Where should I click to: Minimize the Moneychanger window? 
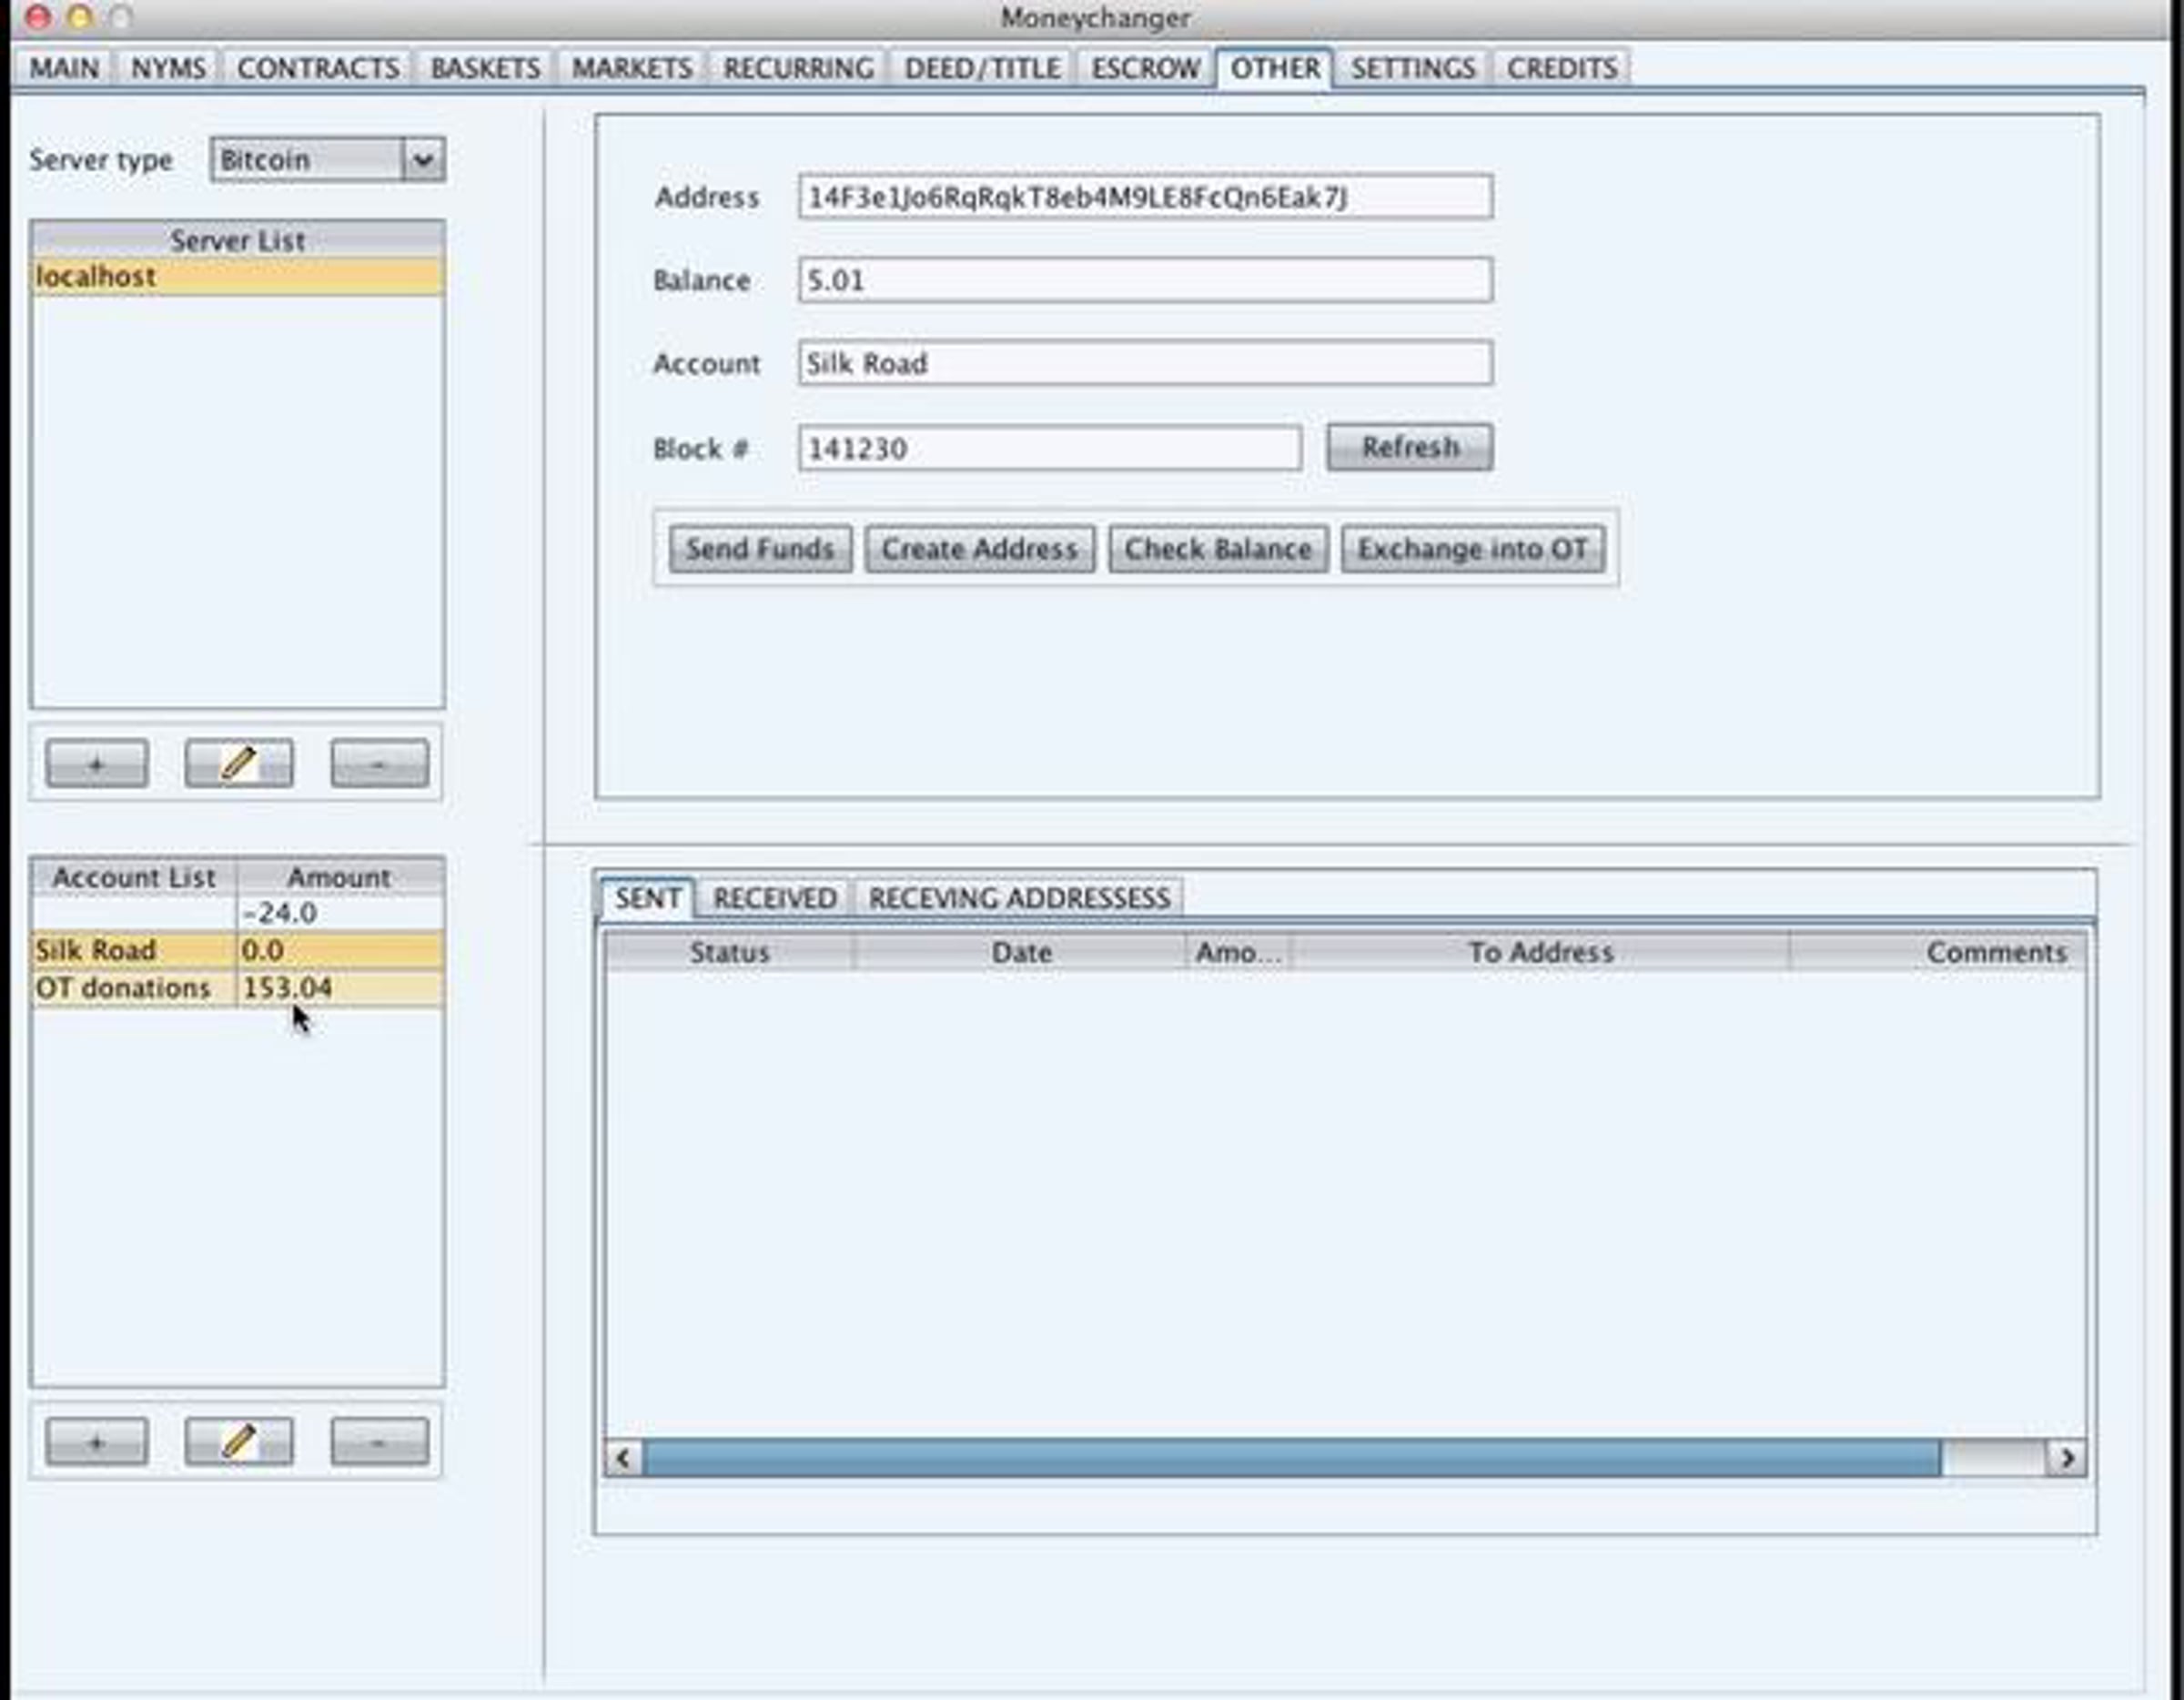[80, 17]
